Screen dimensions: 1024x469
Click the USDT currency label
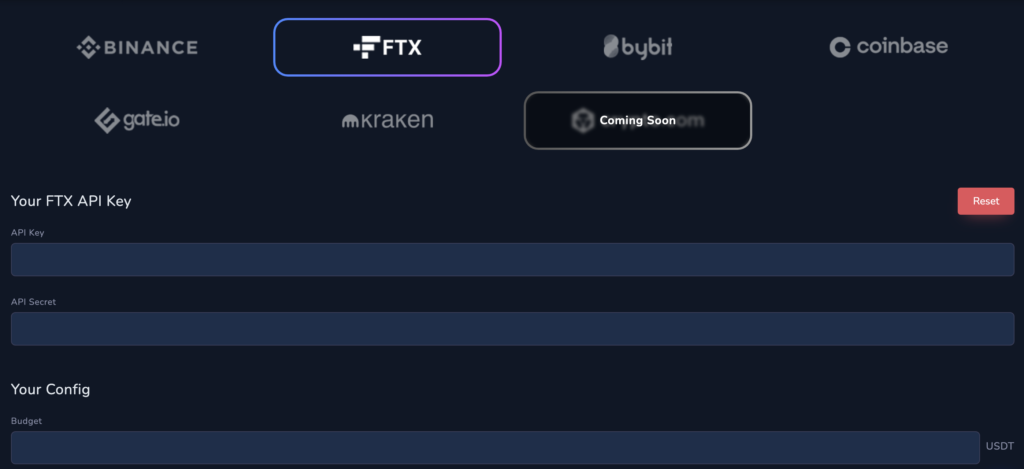(x=999, y=447)
